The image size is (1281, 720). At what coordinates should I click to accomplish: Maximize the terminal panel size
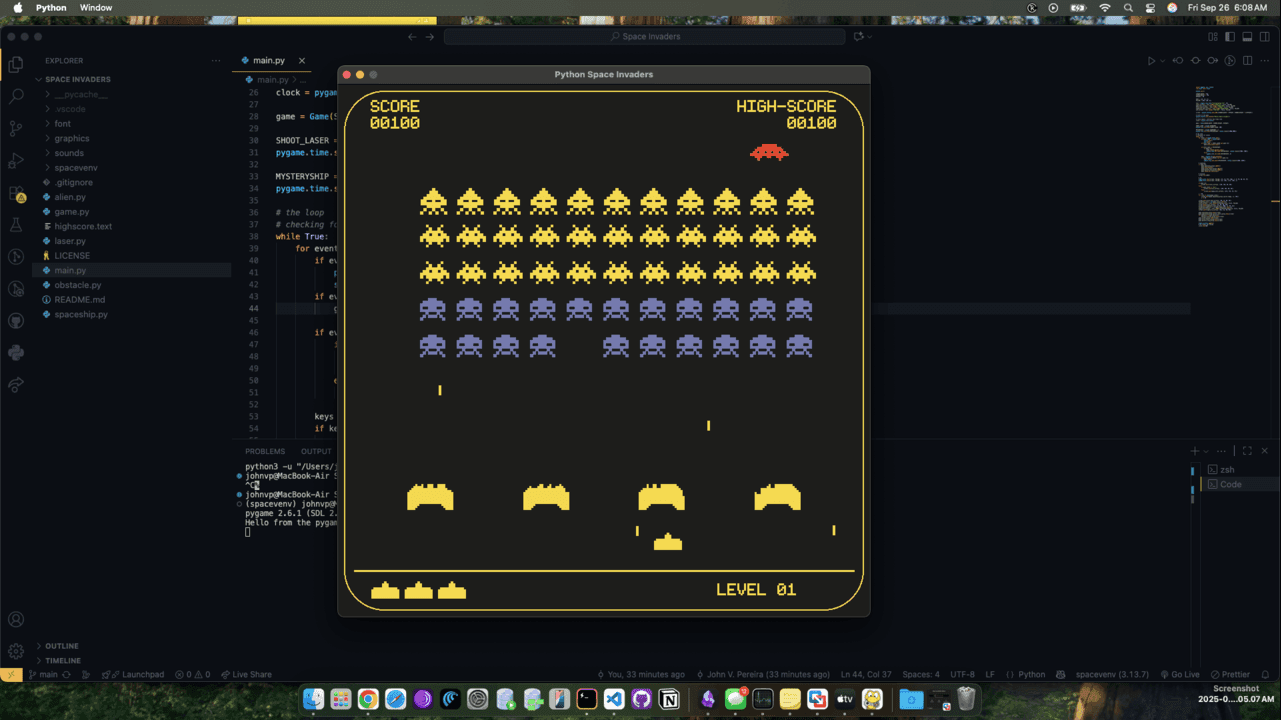point(1247,451)
